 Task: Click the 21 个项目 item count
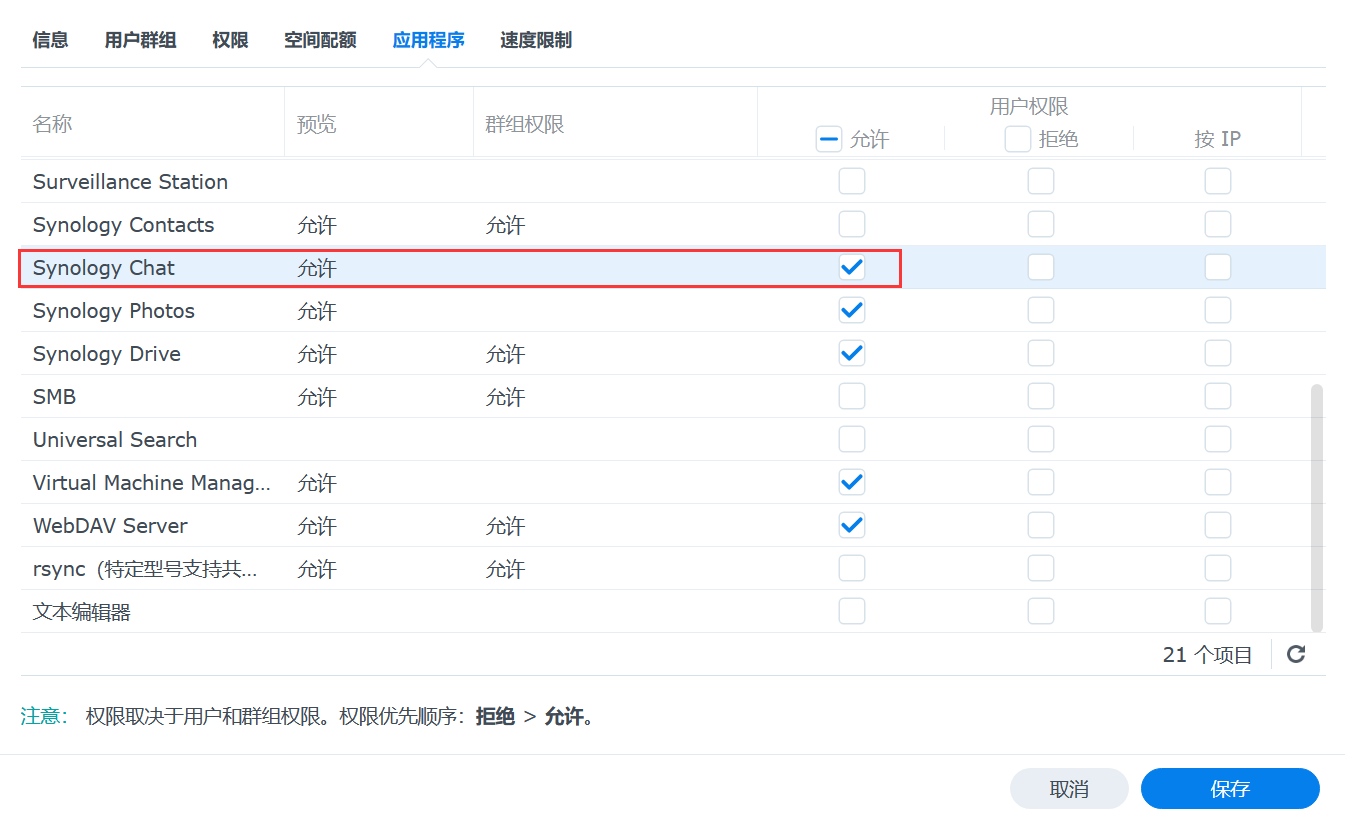pyautogui.click(x=1207, y=654)
